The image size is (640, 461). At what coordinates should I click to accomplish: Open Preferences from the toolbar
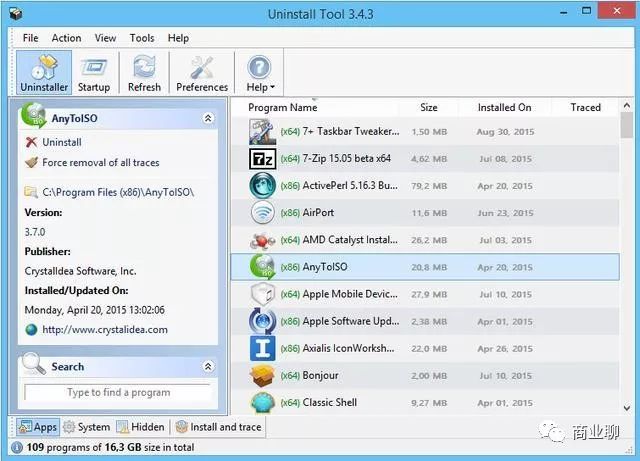pyautogui.click(x=202, y=73)
